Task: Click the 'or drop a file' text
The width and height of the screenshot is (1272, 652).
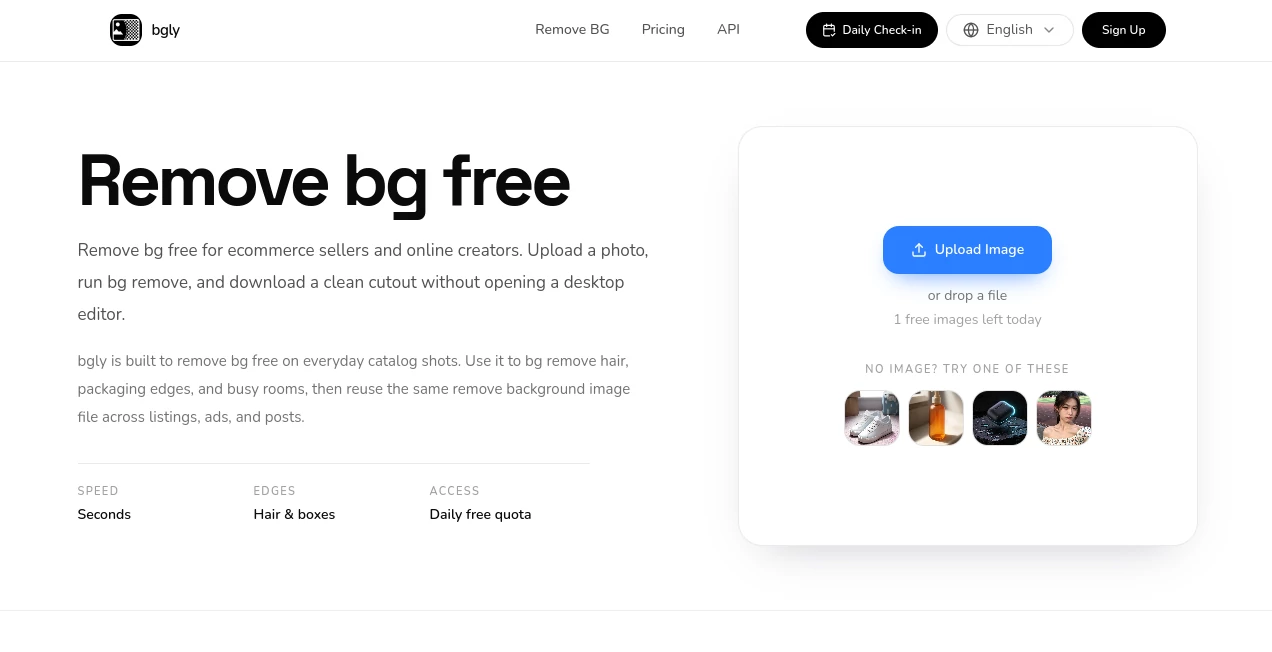Action: [967, 296]
